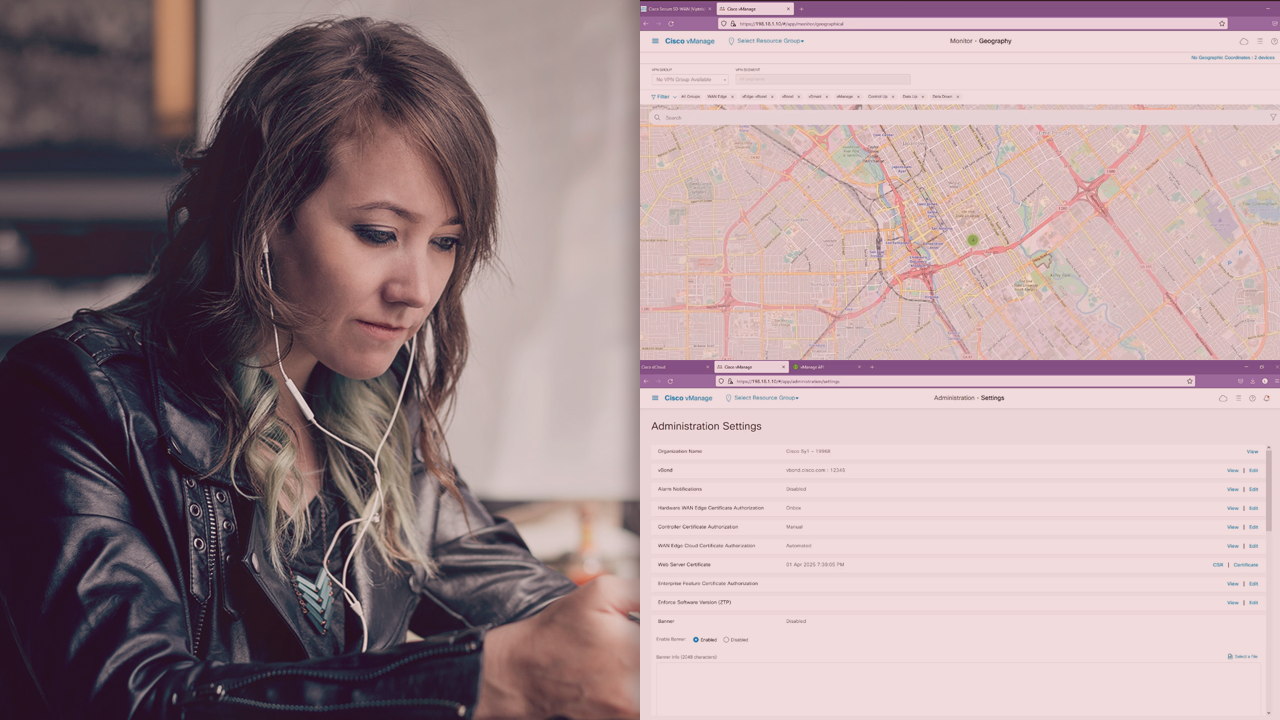Click cloud icon in Administration Settings header

coord(1222,398)
